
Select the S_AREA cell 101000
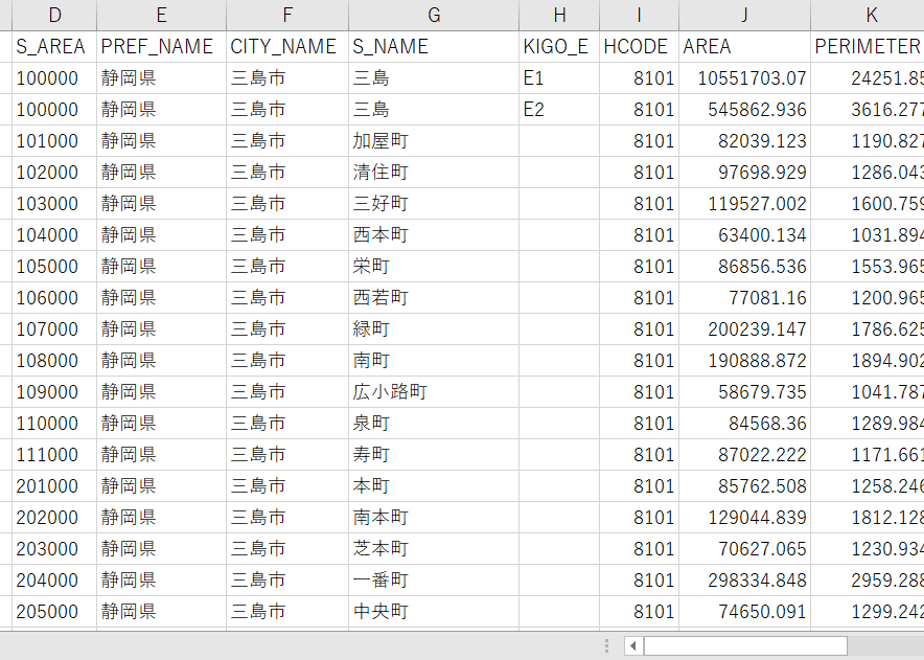pyautogui.click(x=54, y=141)
